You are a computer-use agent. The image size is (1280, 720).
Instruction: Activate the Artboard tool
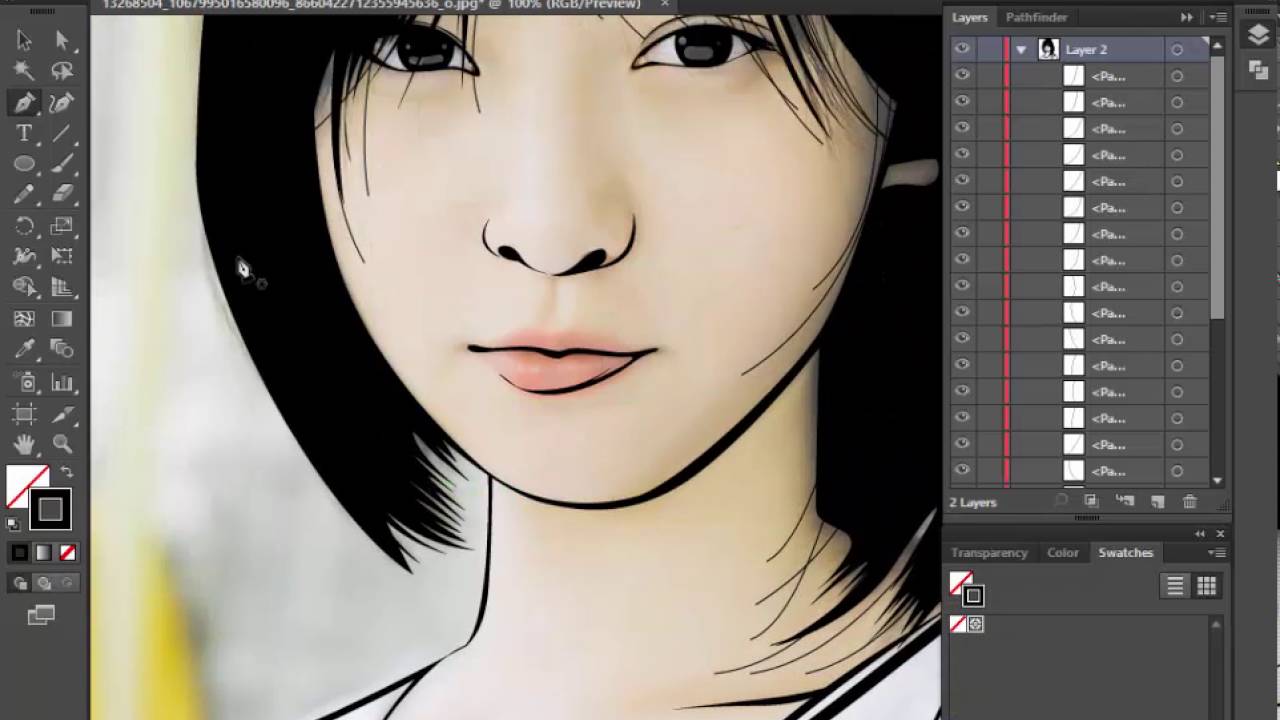coord(24,413)
